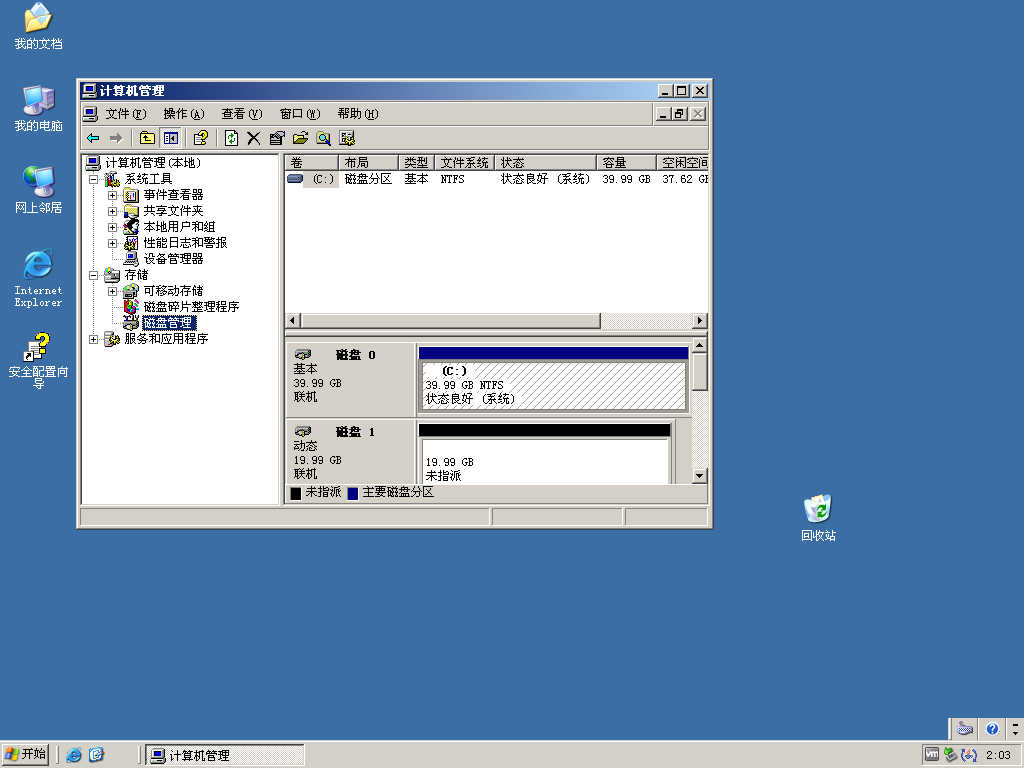
Task: Click the 37.62 GB free space cell
Action: point(684,179)
